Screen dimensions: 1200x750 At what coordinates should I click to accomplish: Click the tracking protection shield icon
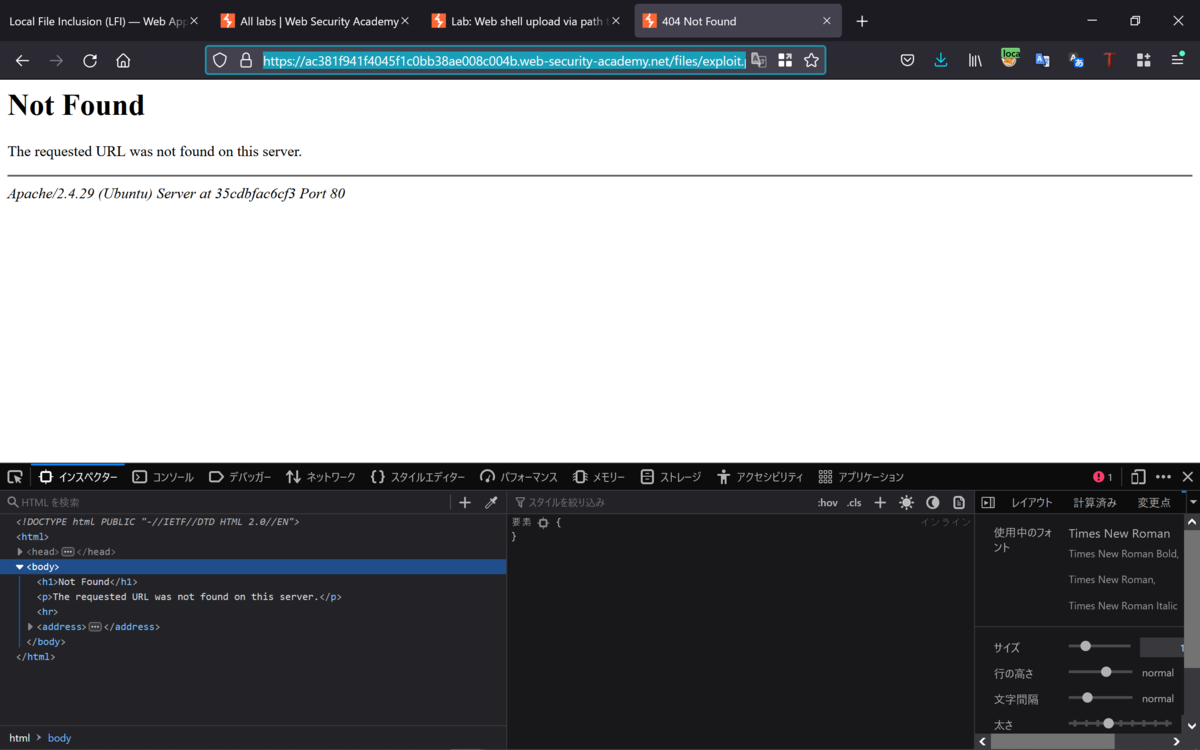click(x=220, y=60)
